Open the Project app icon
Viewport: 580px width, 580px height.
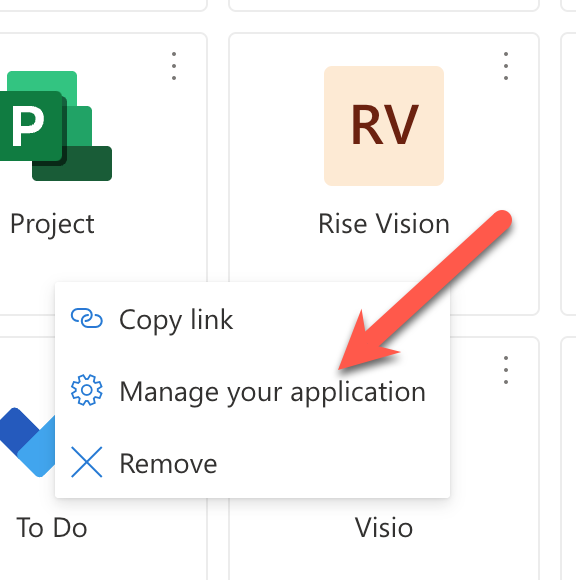56,126
